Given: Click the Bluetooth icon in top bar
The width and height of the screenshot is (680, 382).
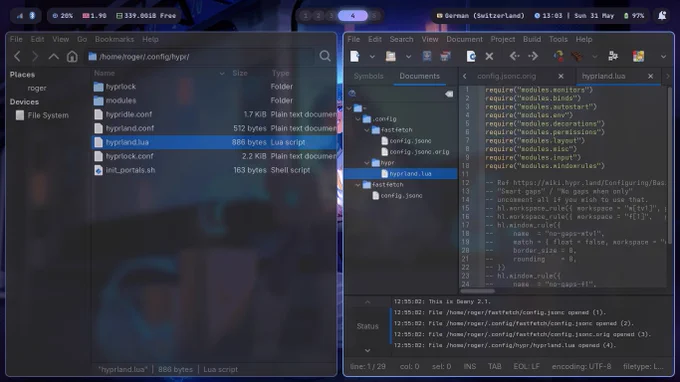Looking at the screenshot, I should point(32,16).
